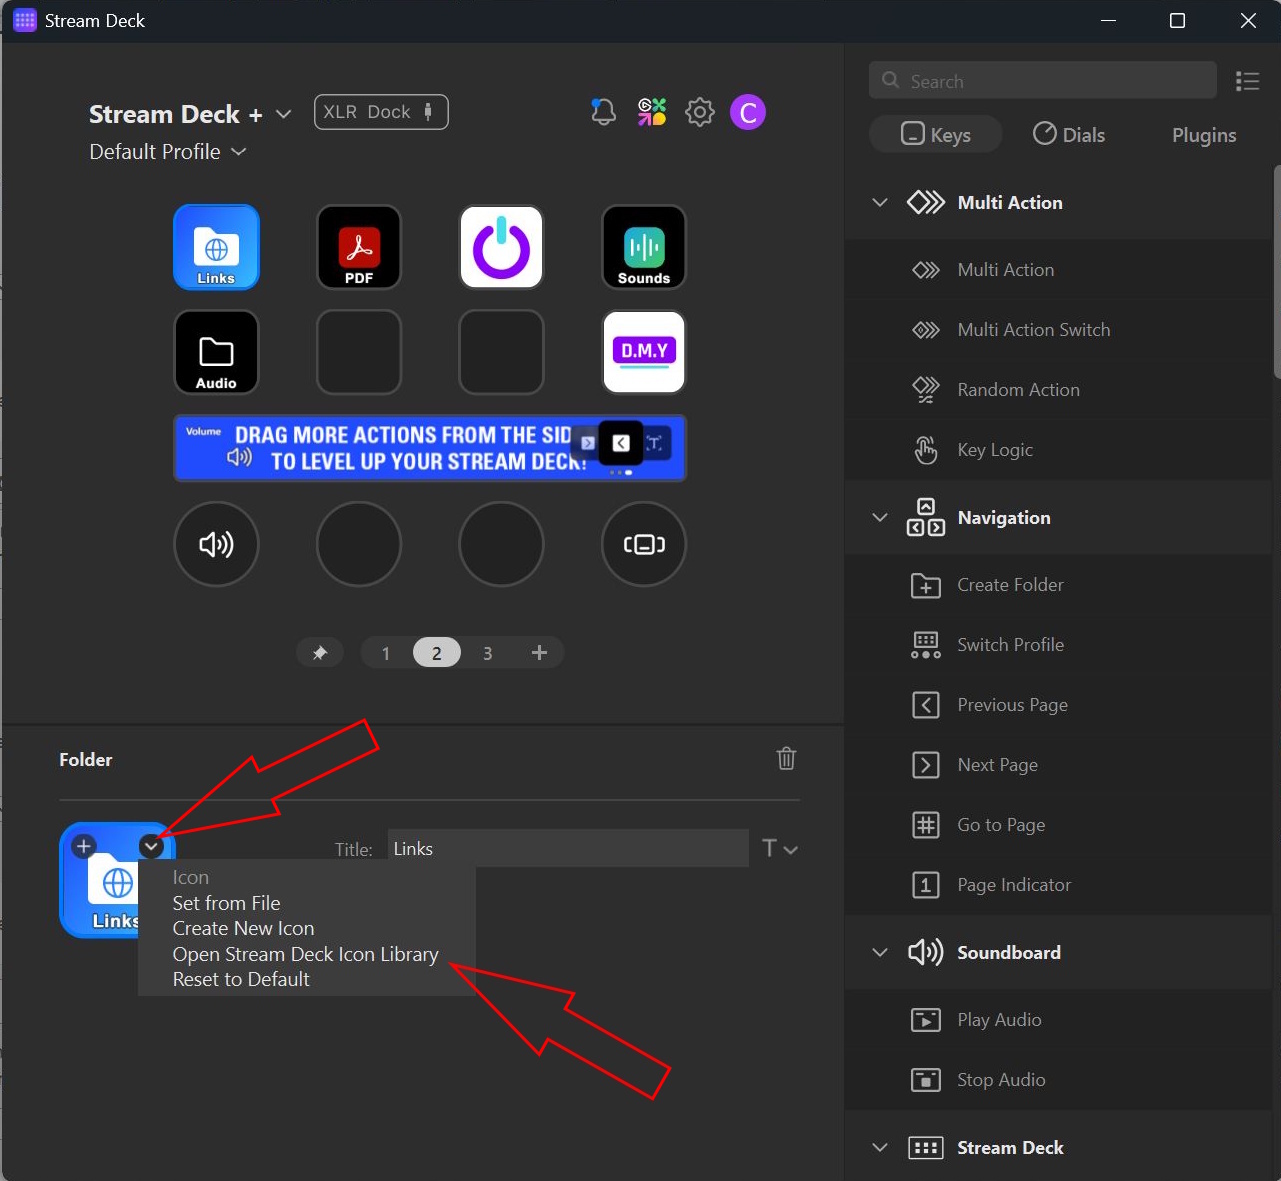Select the empty dial under the PDF column

[359, 544]
